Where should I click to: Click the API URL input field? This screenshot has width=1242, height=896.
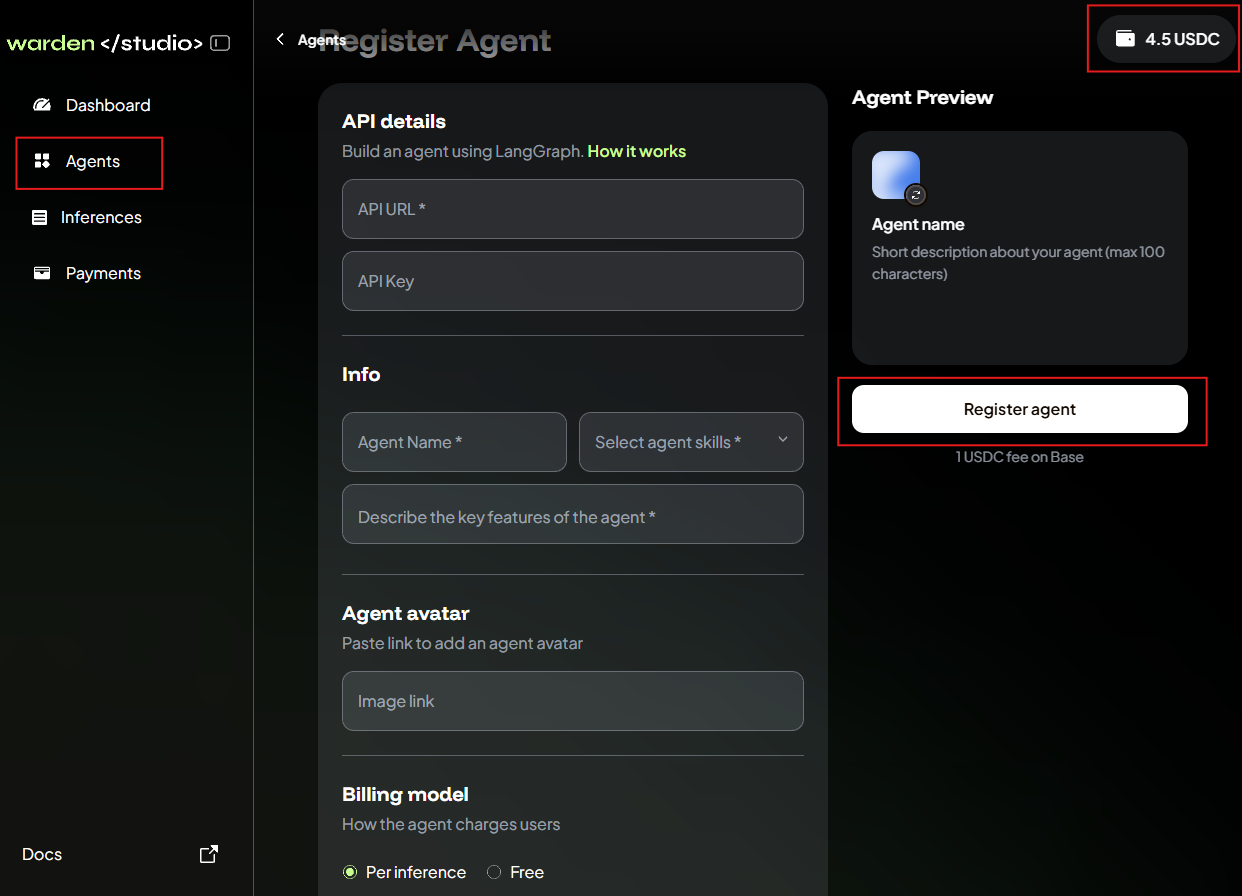pos(572,209)
